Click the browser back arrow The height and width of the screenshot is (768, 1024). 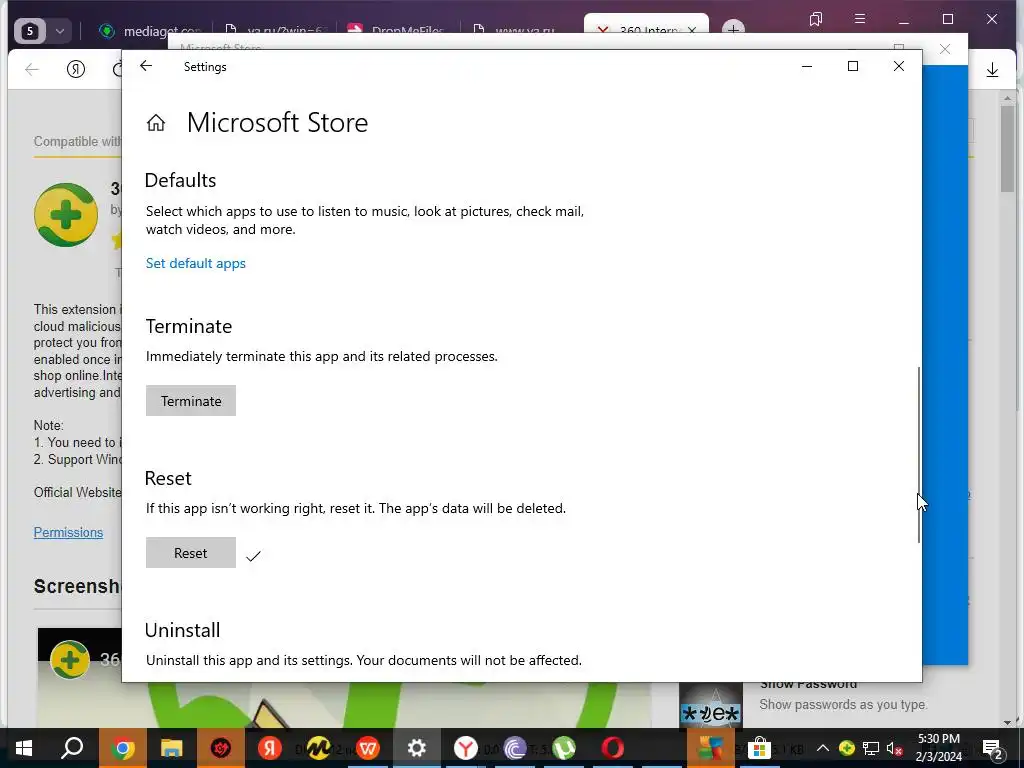pos(31,69)
